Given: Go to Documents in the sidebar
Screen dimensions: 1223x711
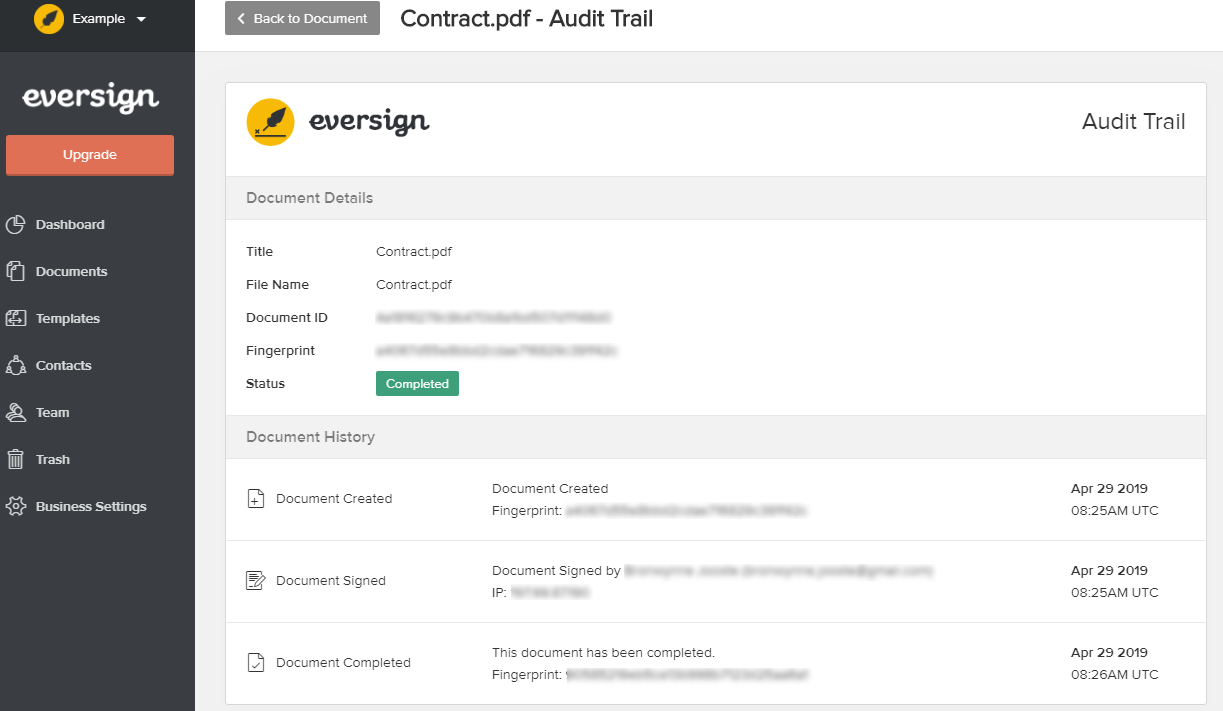Looking at the screenshot, I should tap(71, 272).
